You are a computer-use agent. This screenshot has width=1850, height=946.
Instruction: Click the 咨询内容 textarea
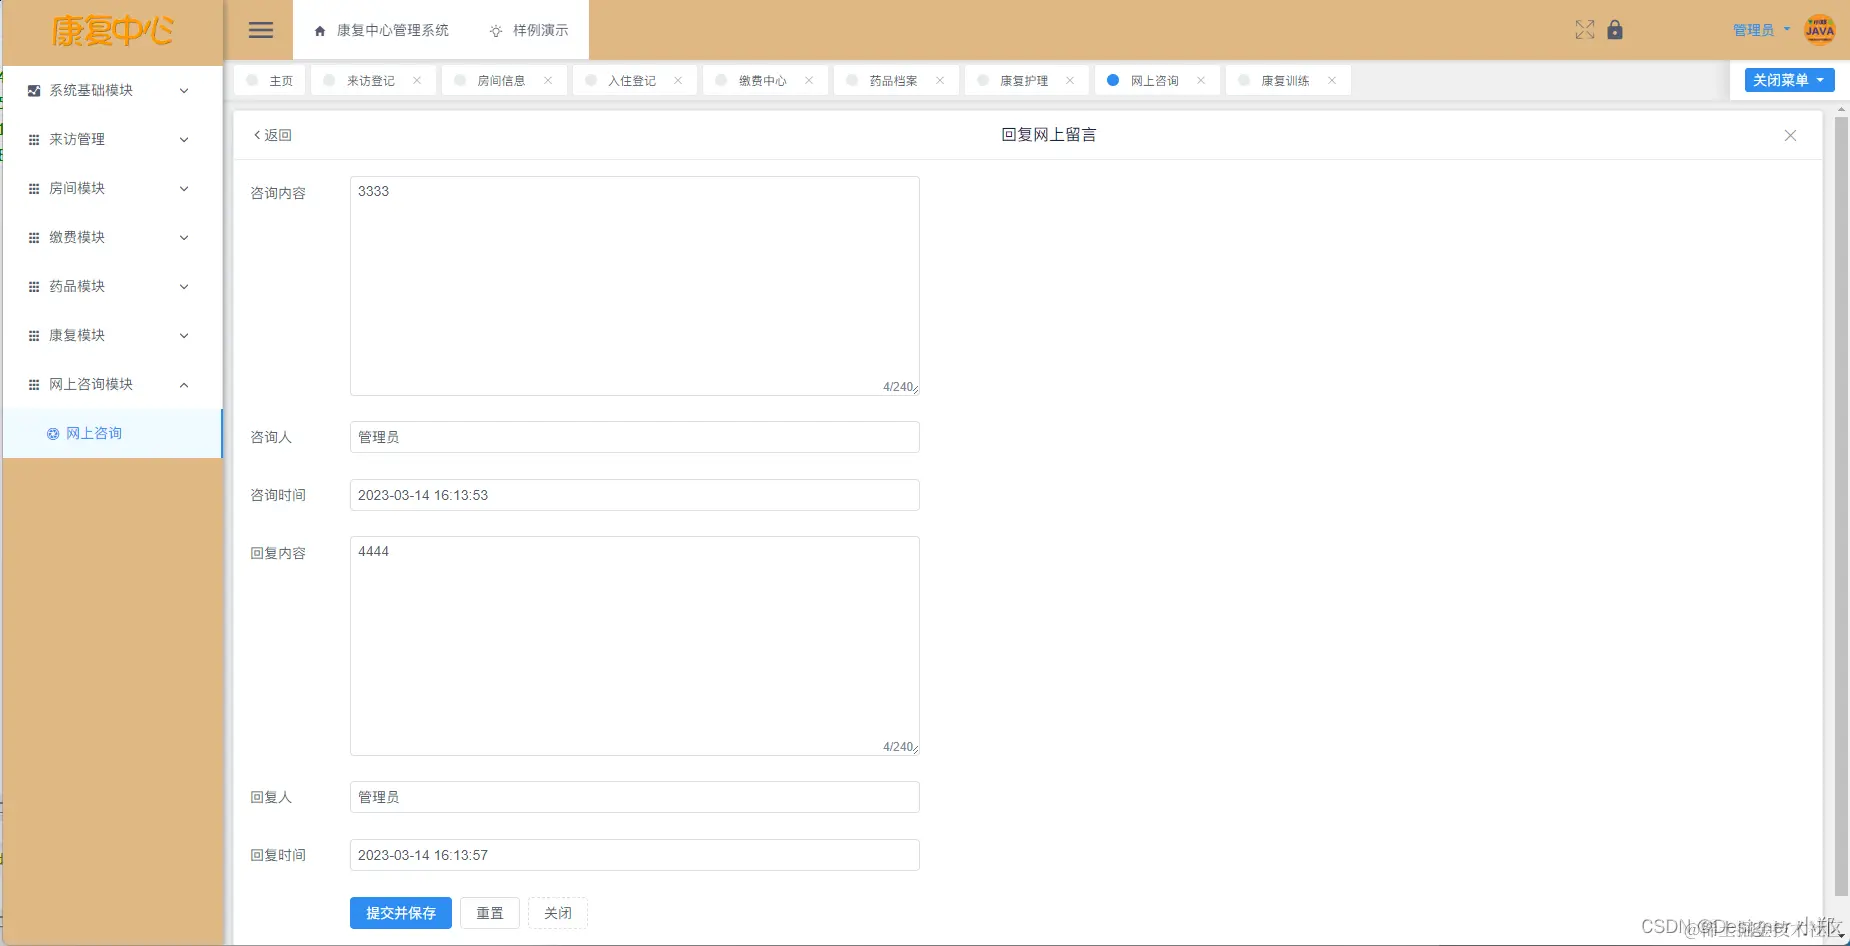635,286
